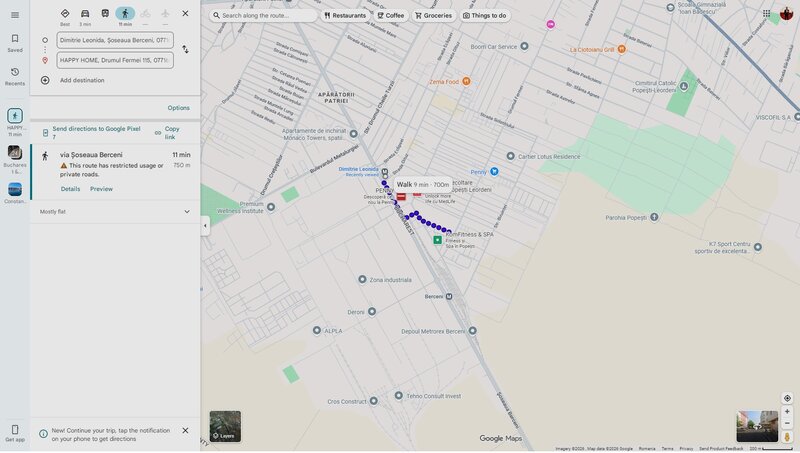Click the Penny supermarket cart marker

494,171
